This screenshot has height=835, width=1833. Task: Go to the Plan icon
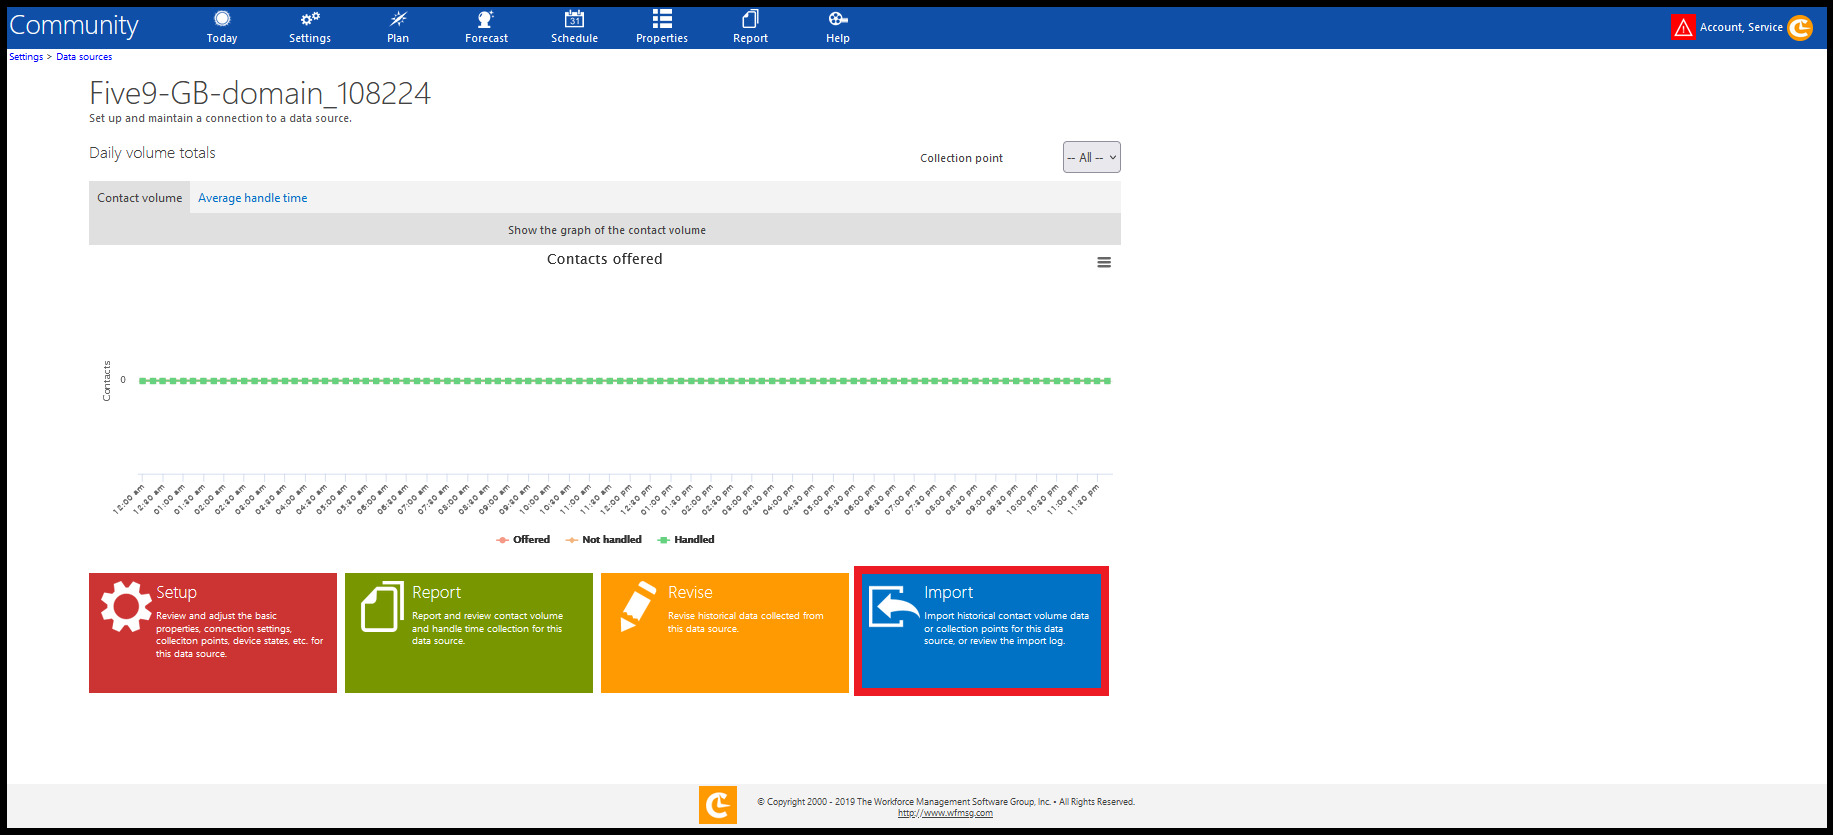click(x=398, y=19)
